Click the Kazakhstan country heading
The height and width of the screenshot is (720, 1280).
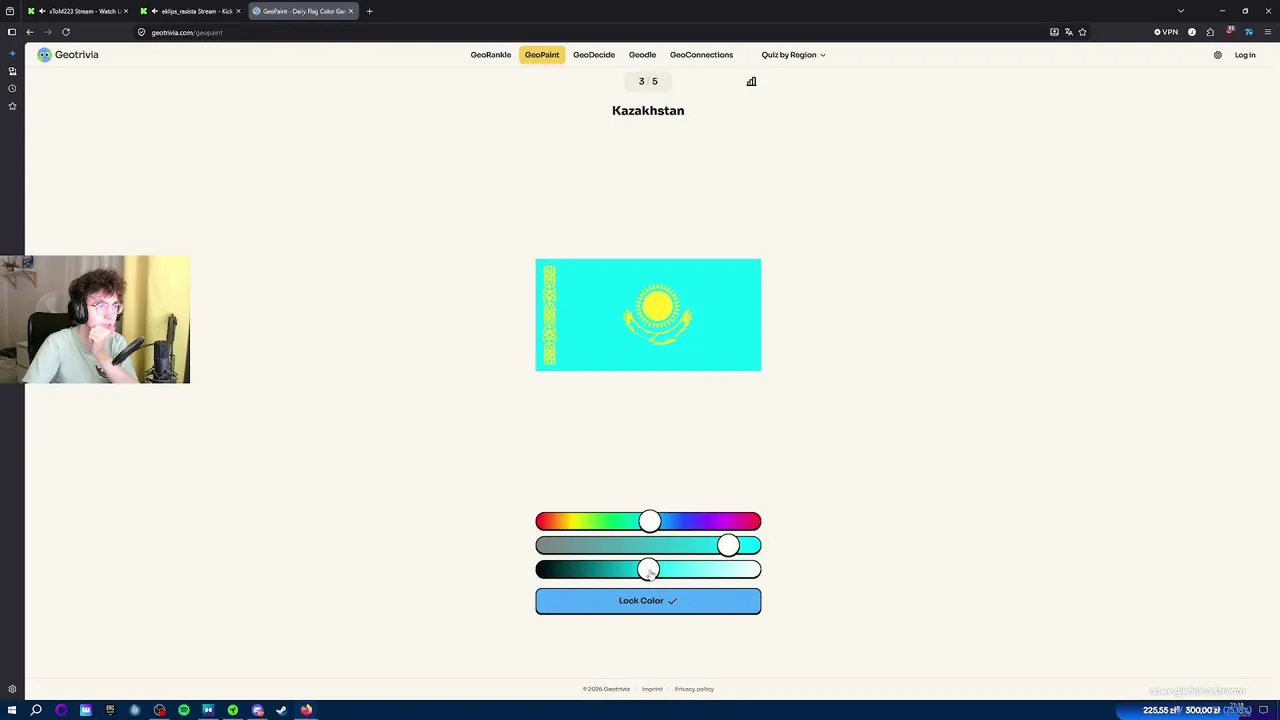pos(648,111)
